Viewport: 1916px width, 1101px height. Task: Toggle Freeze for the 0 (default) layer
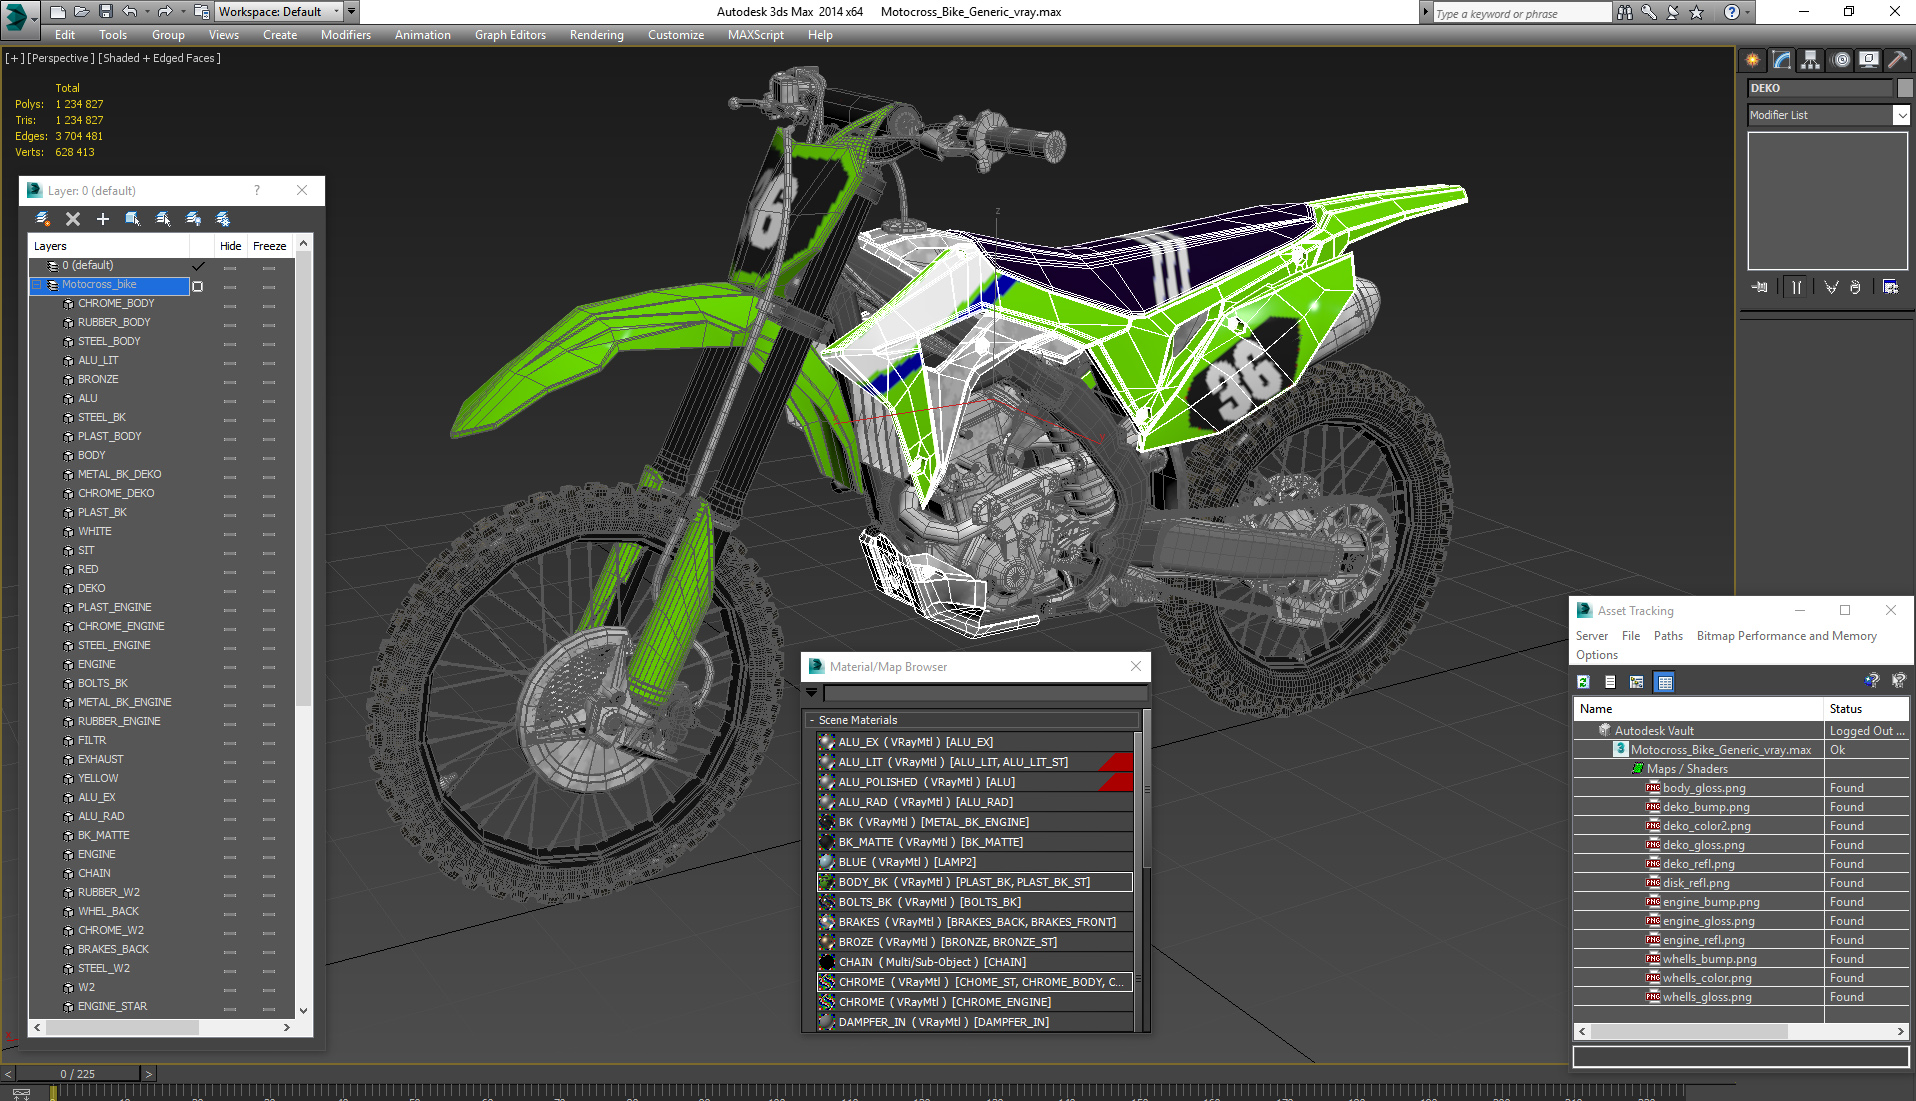pyautogui.click(x=269, y=268)
